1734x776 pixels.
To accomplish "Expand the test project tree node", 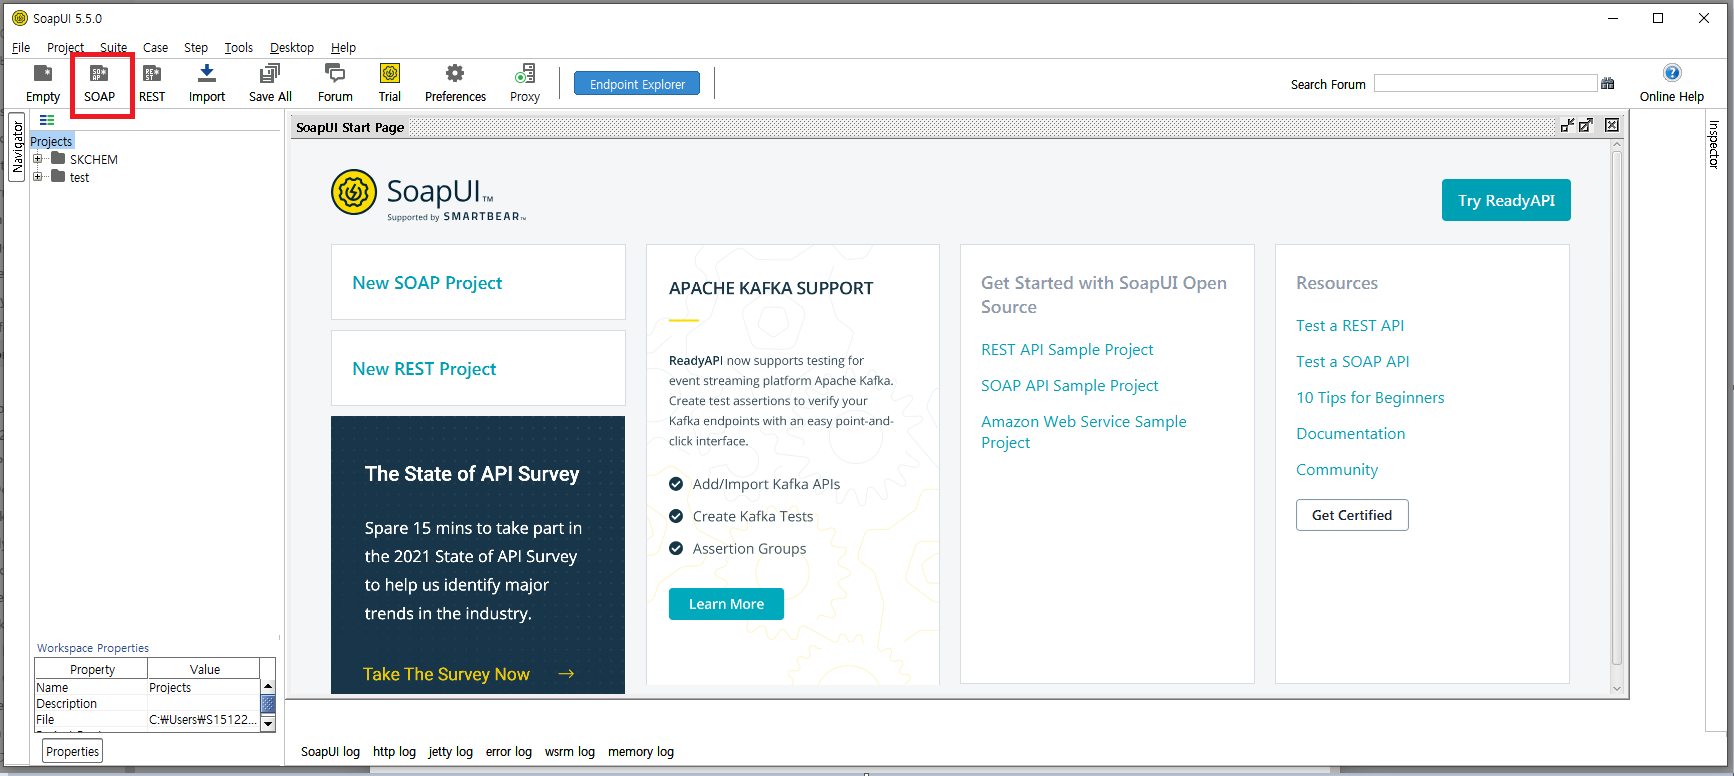I will pyautogui.click(x=38, y=177).
